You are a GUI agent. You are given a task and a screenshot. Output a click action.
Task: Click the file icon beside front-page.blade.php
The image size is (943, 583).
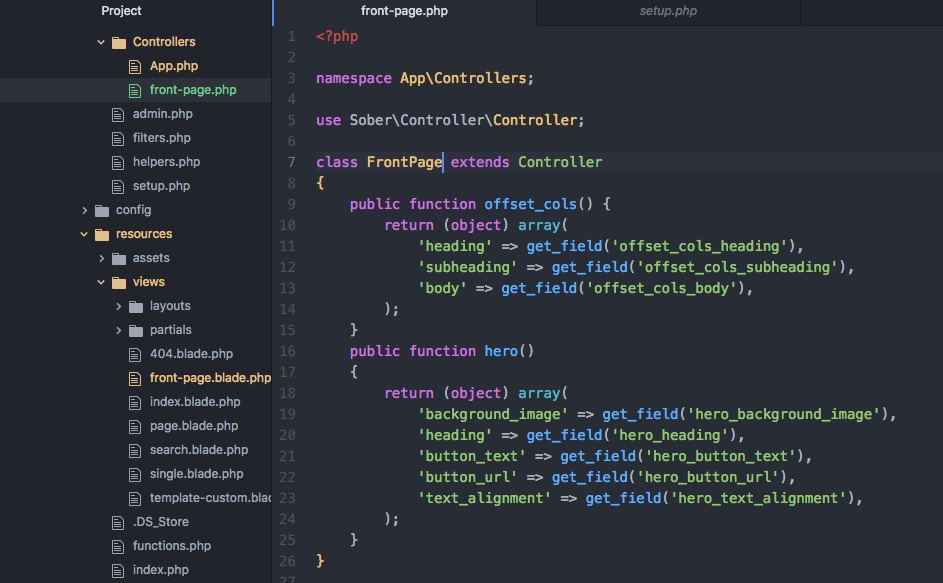pos(135,378)
